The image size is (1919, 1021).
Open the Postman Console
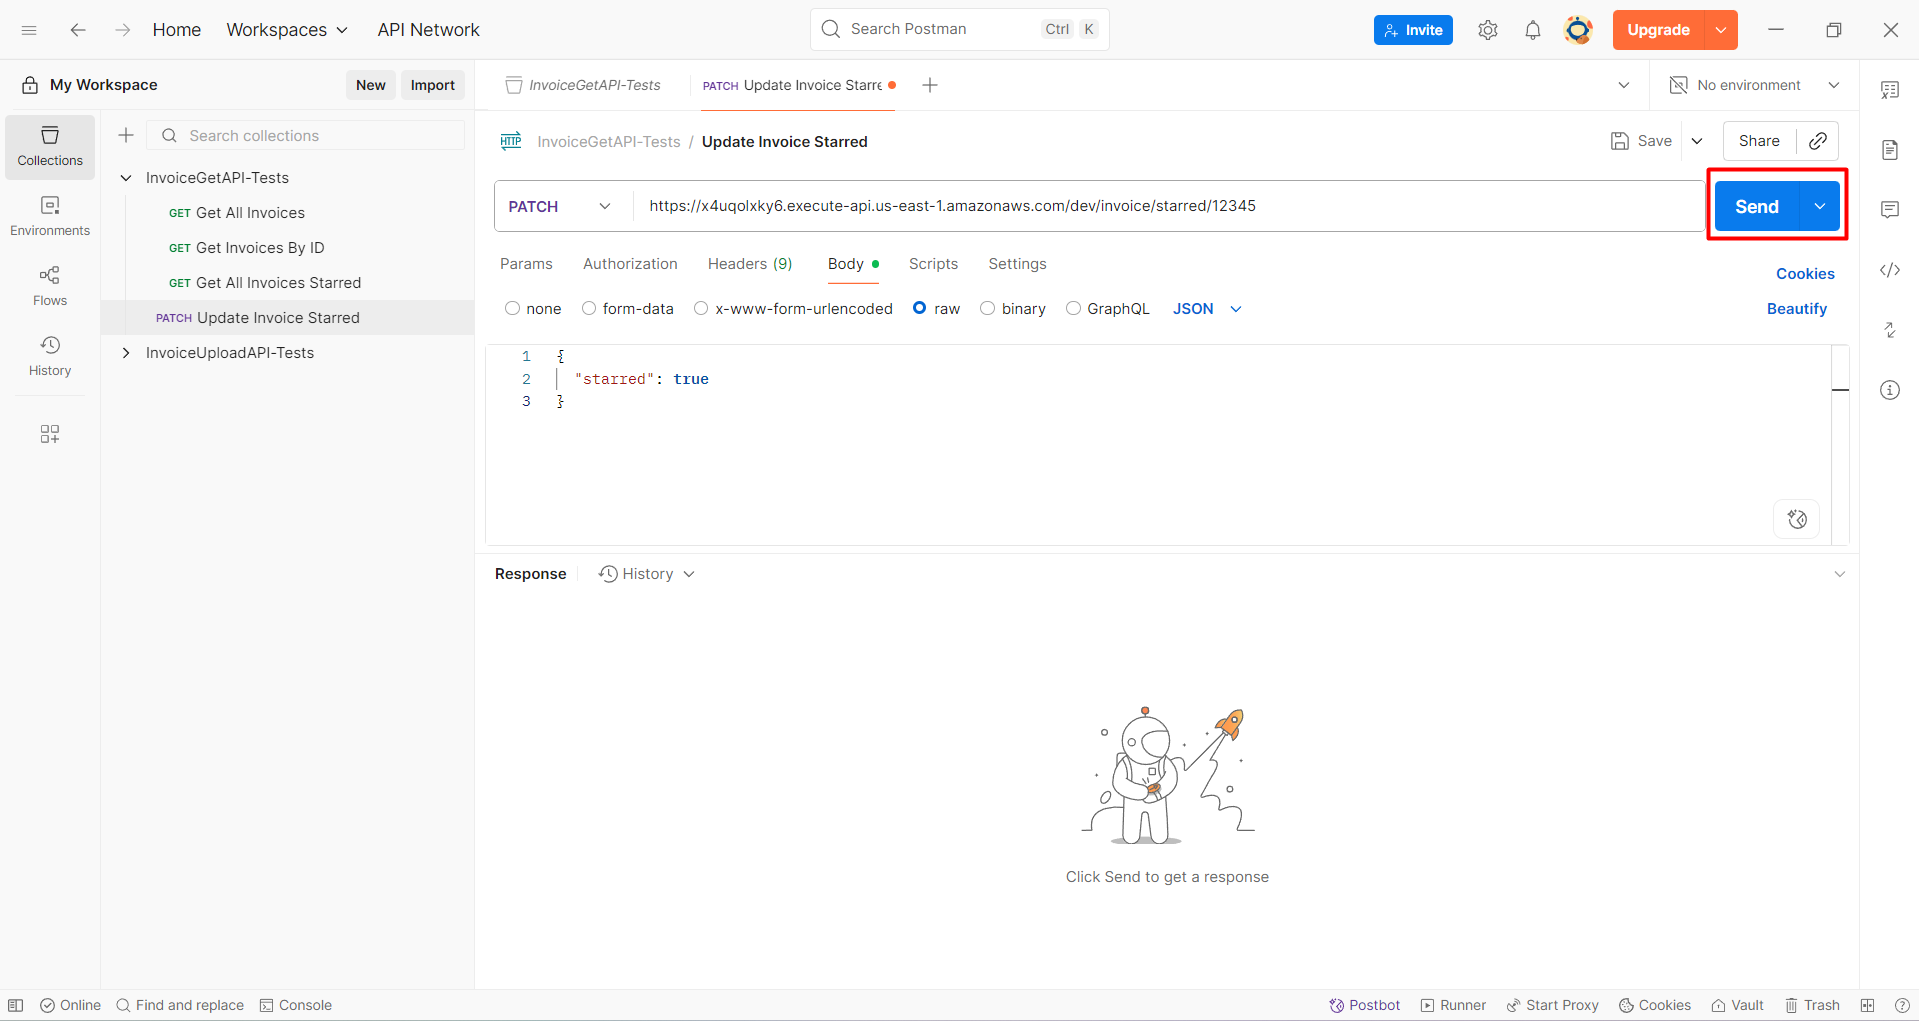click(x=295, y=1005)
